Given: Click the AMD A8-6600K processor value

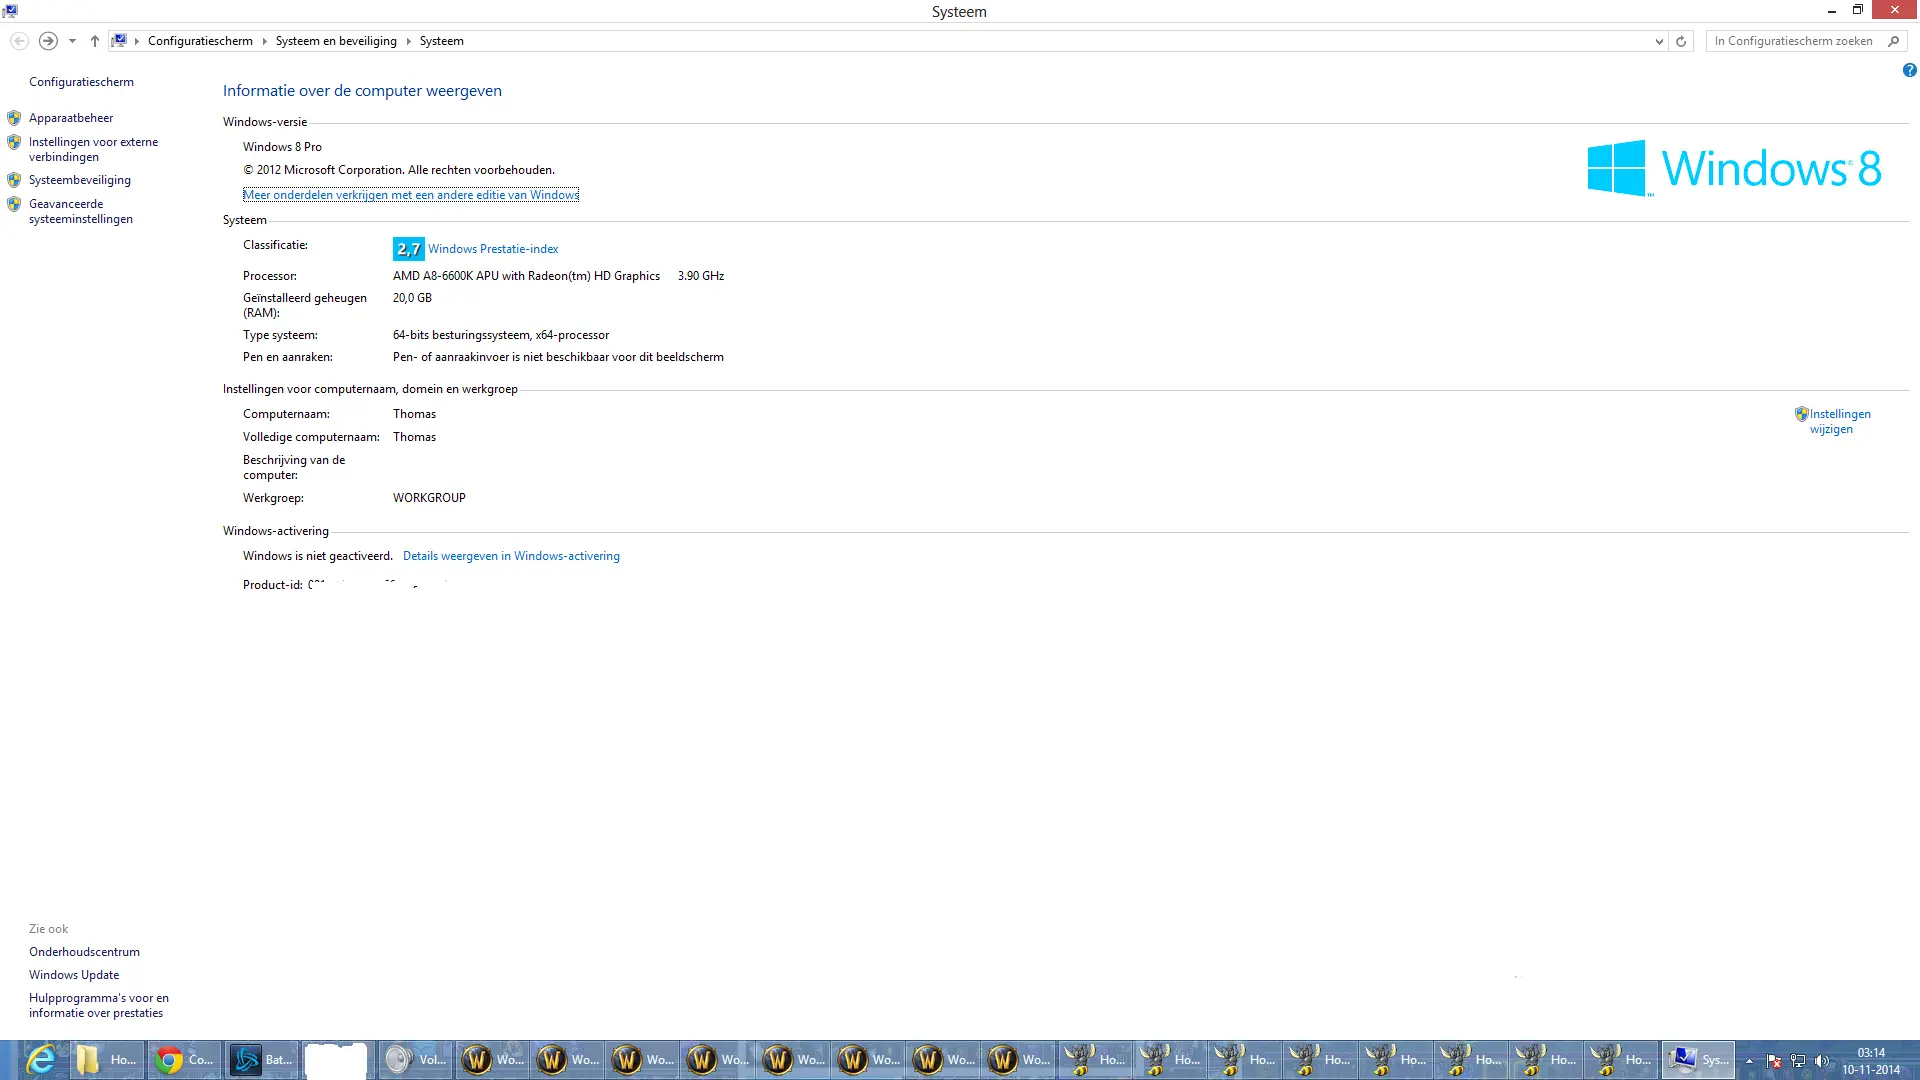Looking at the screenshot, I should click(526, 276).
